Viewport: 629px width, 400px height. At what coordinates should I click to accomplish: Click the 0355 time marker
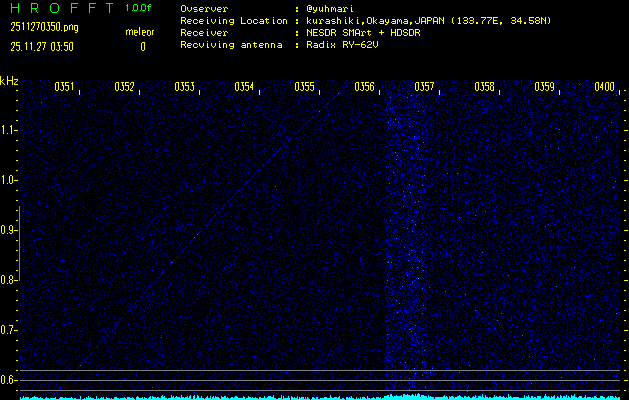(304, 87)
